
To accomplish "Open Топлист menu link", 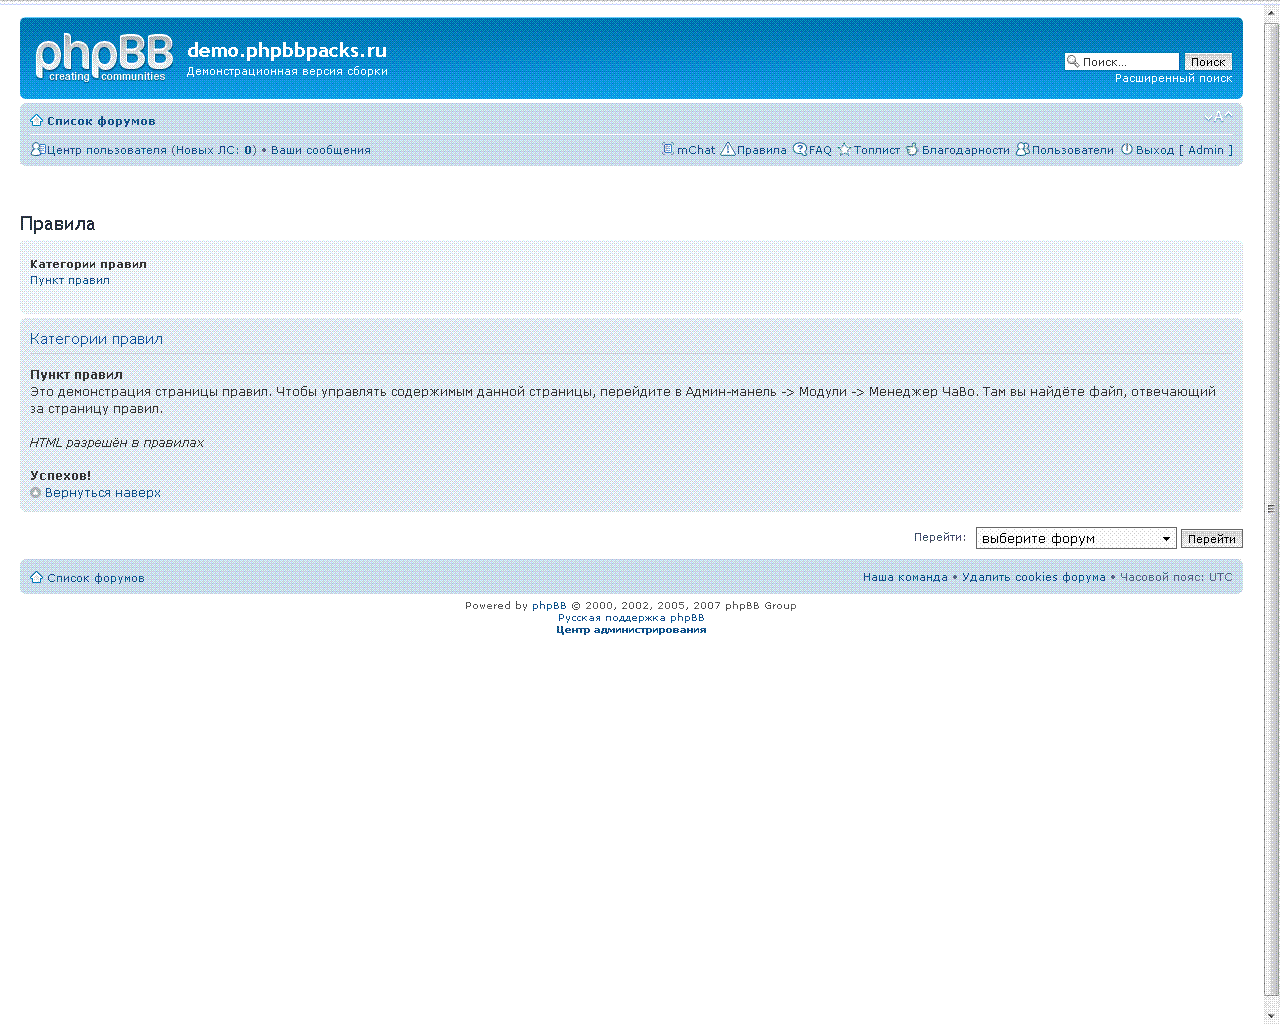I will tap(877, 150).
